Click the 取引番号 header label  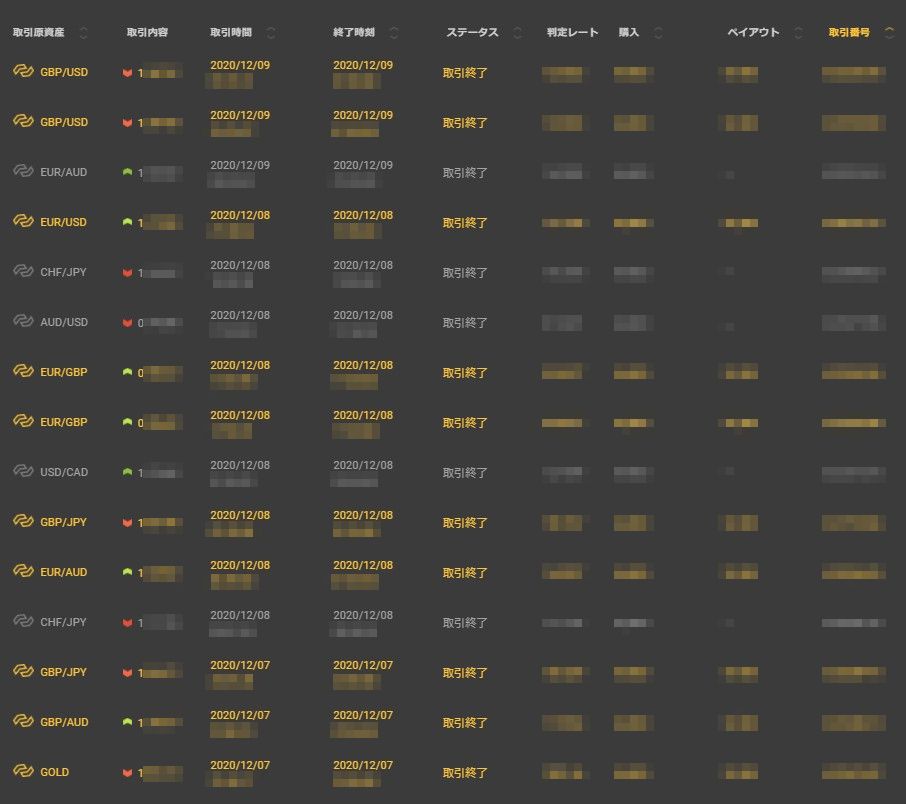[x=849, y=33]
